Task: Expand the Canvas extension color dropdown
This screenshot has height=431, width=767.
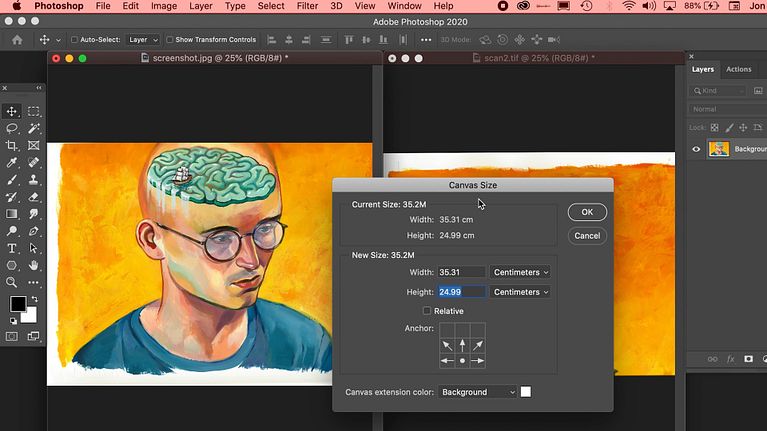Action: pos(477,392)
